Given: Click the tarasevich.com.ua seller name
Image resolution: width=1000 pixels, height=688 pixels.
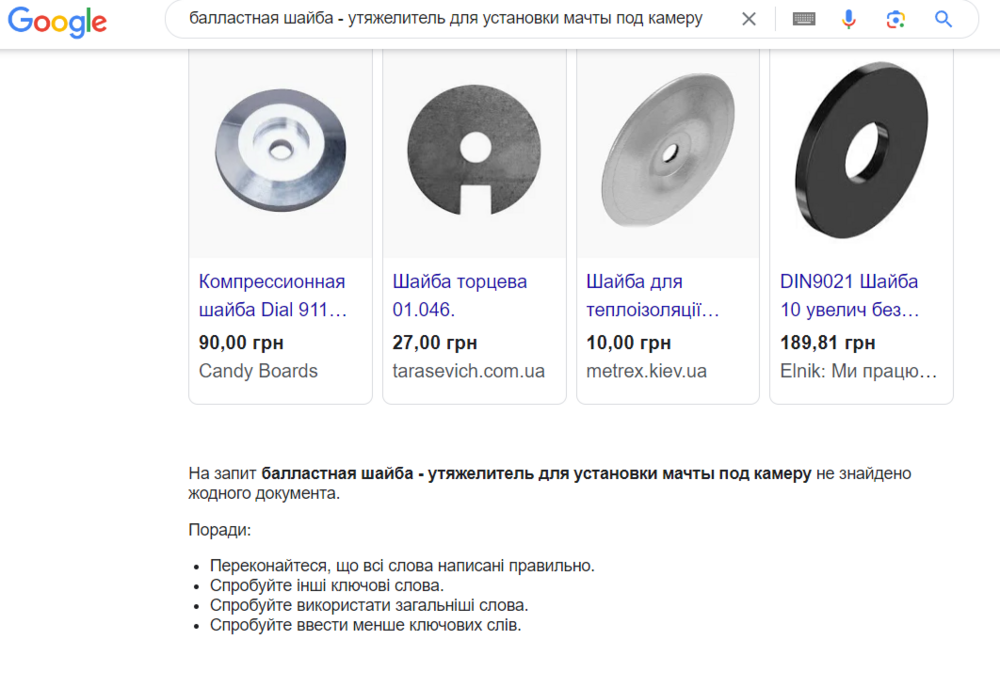Looking at the screenshot, I should (x=469, y=371).
